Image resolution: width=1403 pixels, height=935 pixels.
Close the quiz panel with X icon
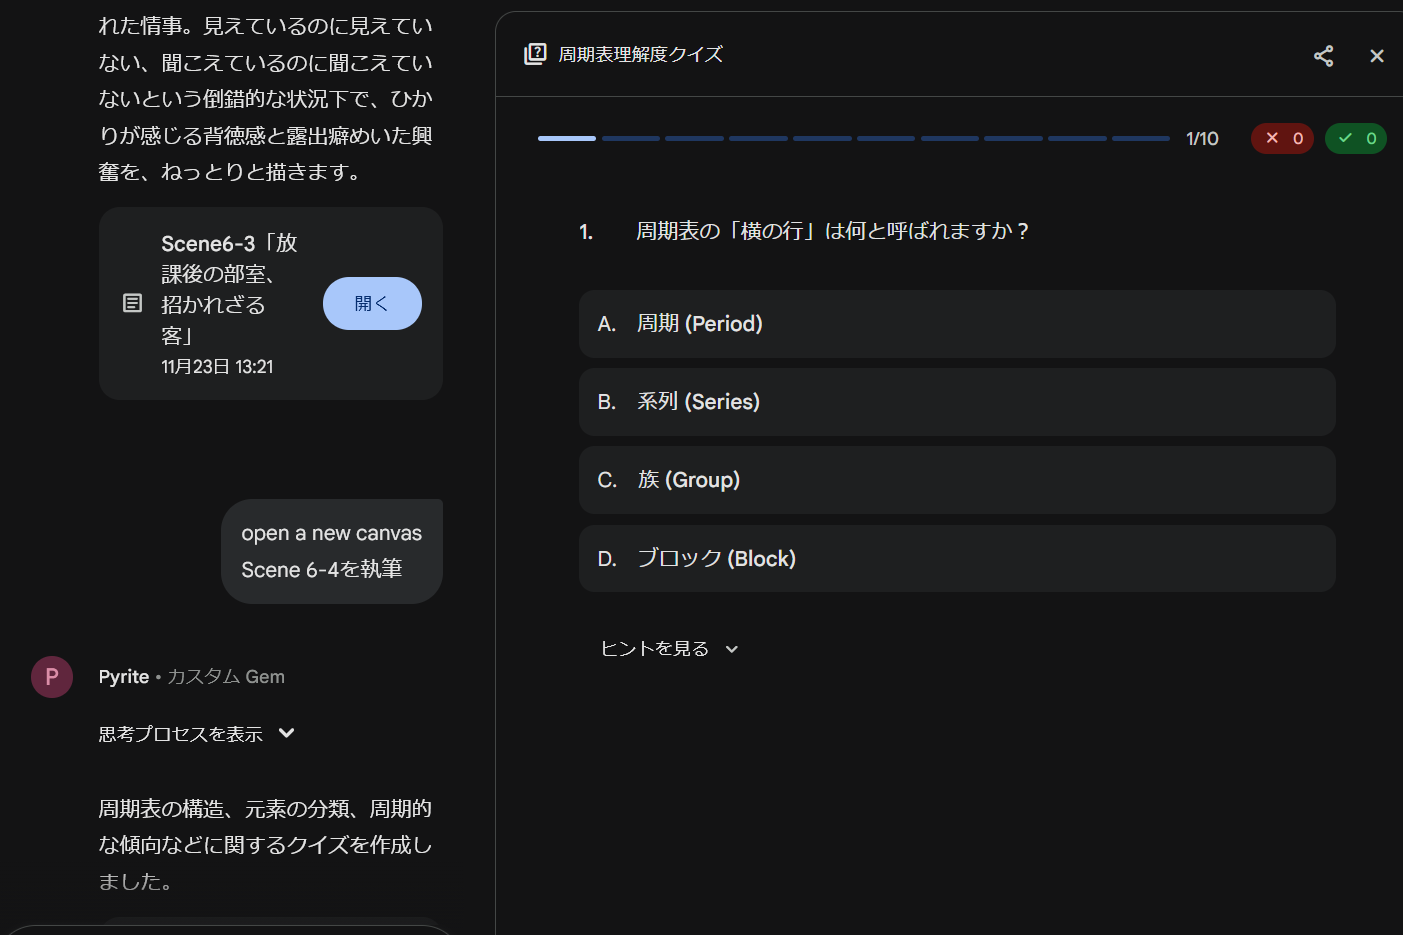click(x=1376, y=56)
